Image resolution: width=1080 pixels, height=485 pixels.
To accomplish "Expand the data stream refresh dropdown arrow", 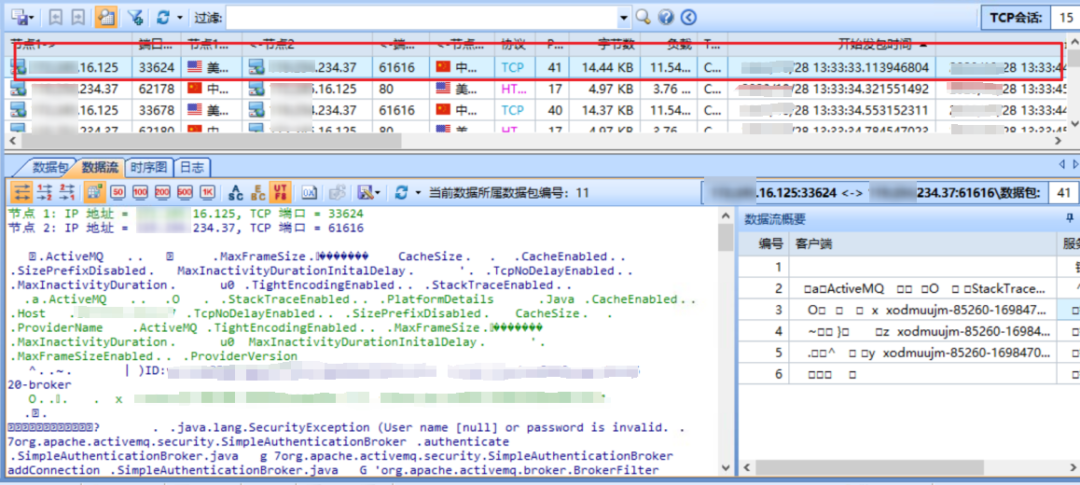I will (x=417, y=192).
